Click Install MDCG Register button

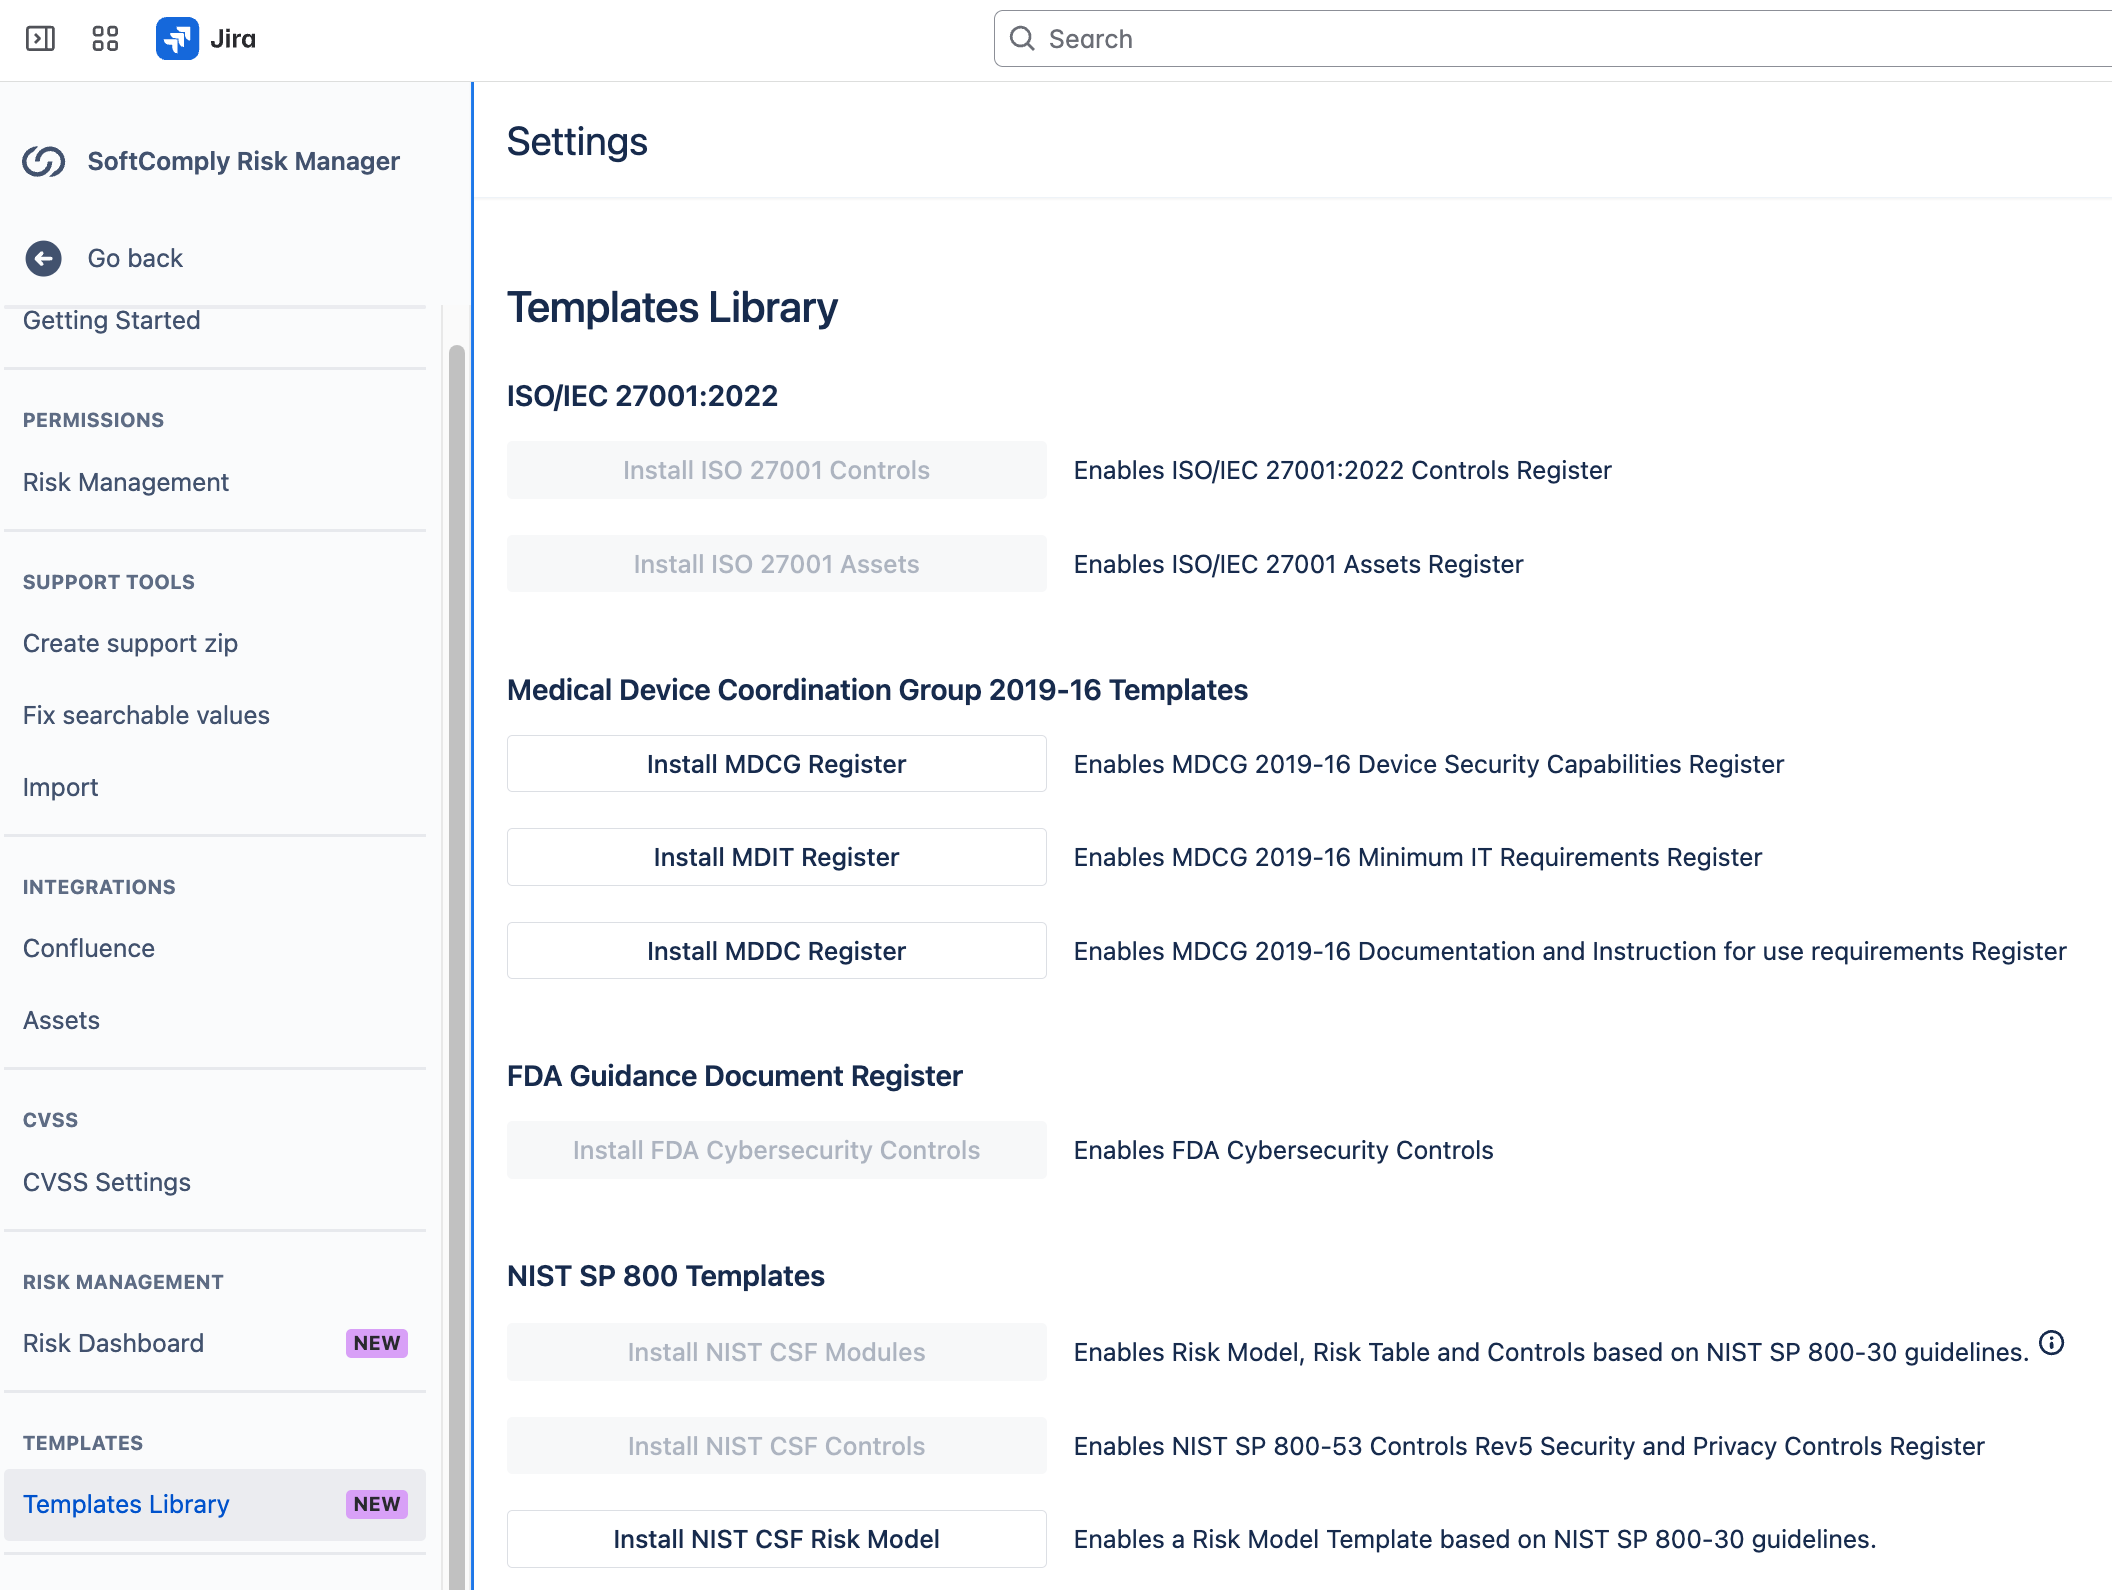pos(776,764)
